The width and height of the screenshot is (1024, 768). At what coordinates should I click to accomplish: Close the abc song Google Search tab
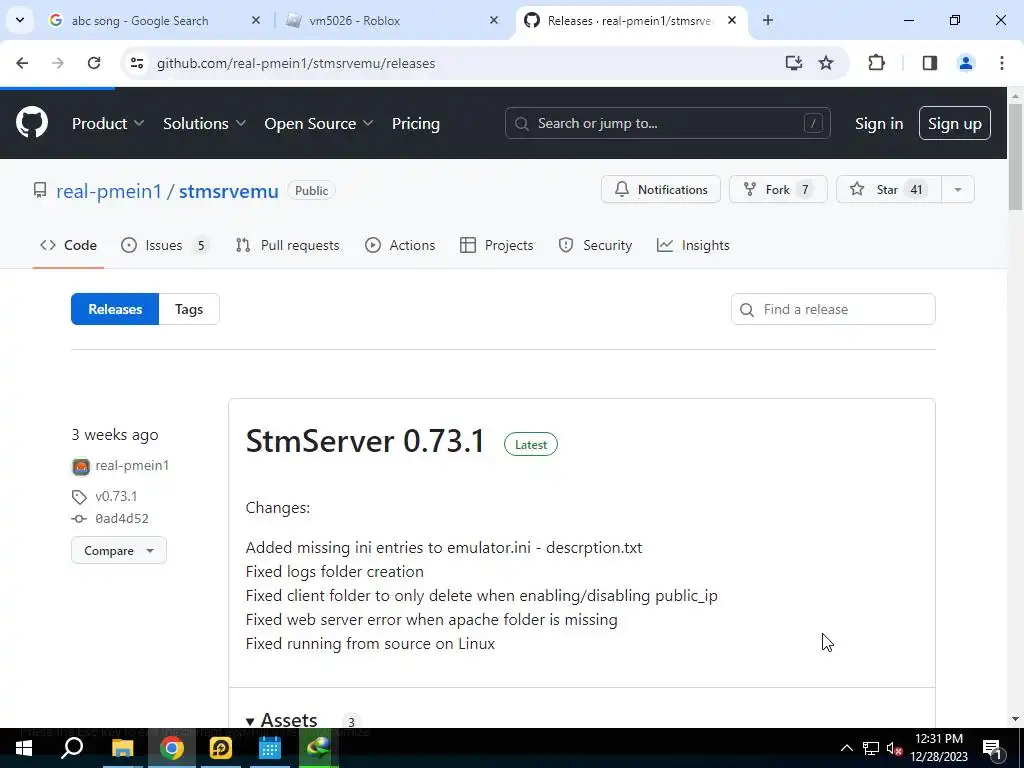pos(256,21)
